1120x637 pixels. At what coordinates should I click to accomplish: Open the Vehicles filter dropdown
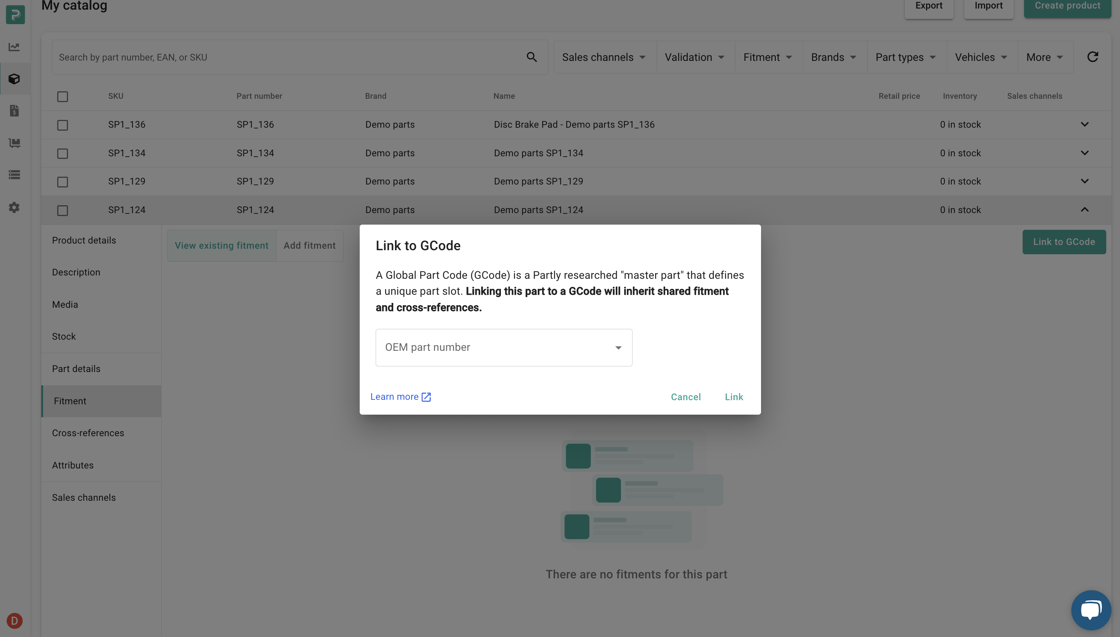(981, 57)
